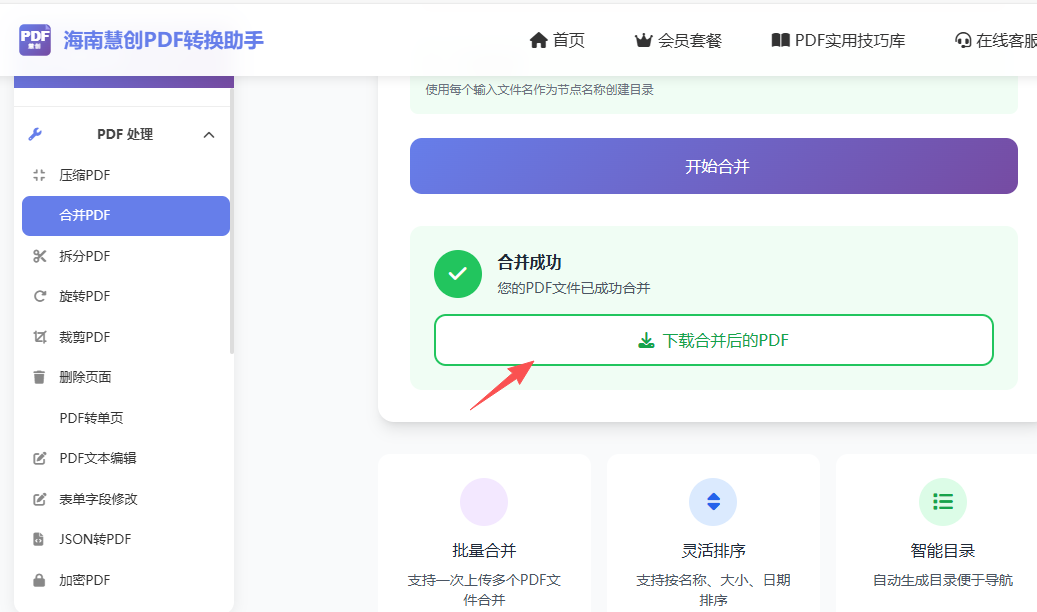Click the 使用每个输入文件名作为节点名称创建目录 hint text
The image size is (1037, 612).
click(539, 90)
